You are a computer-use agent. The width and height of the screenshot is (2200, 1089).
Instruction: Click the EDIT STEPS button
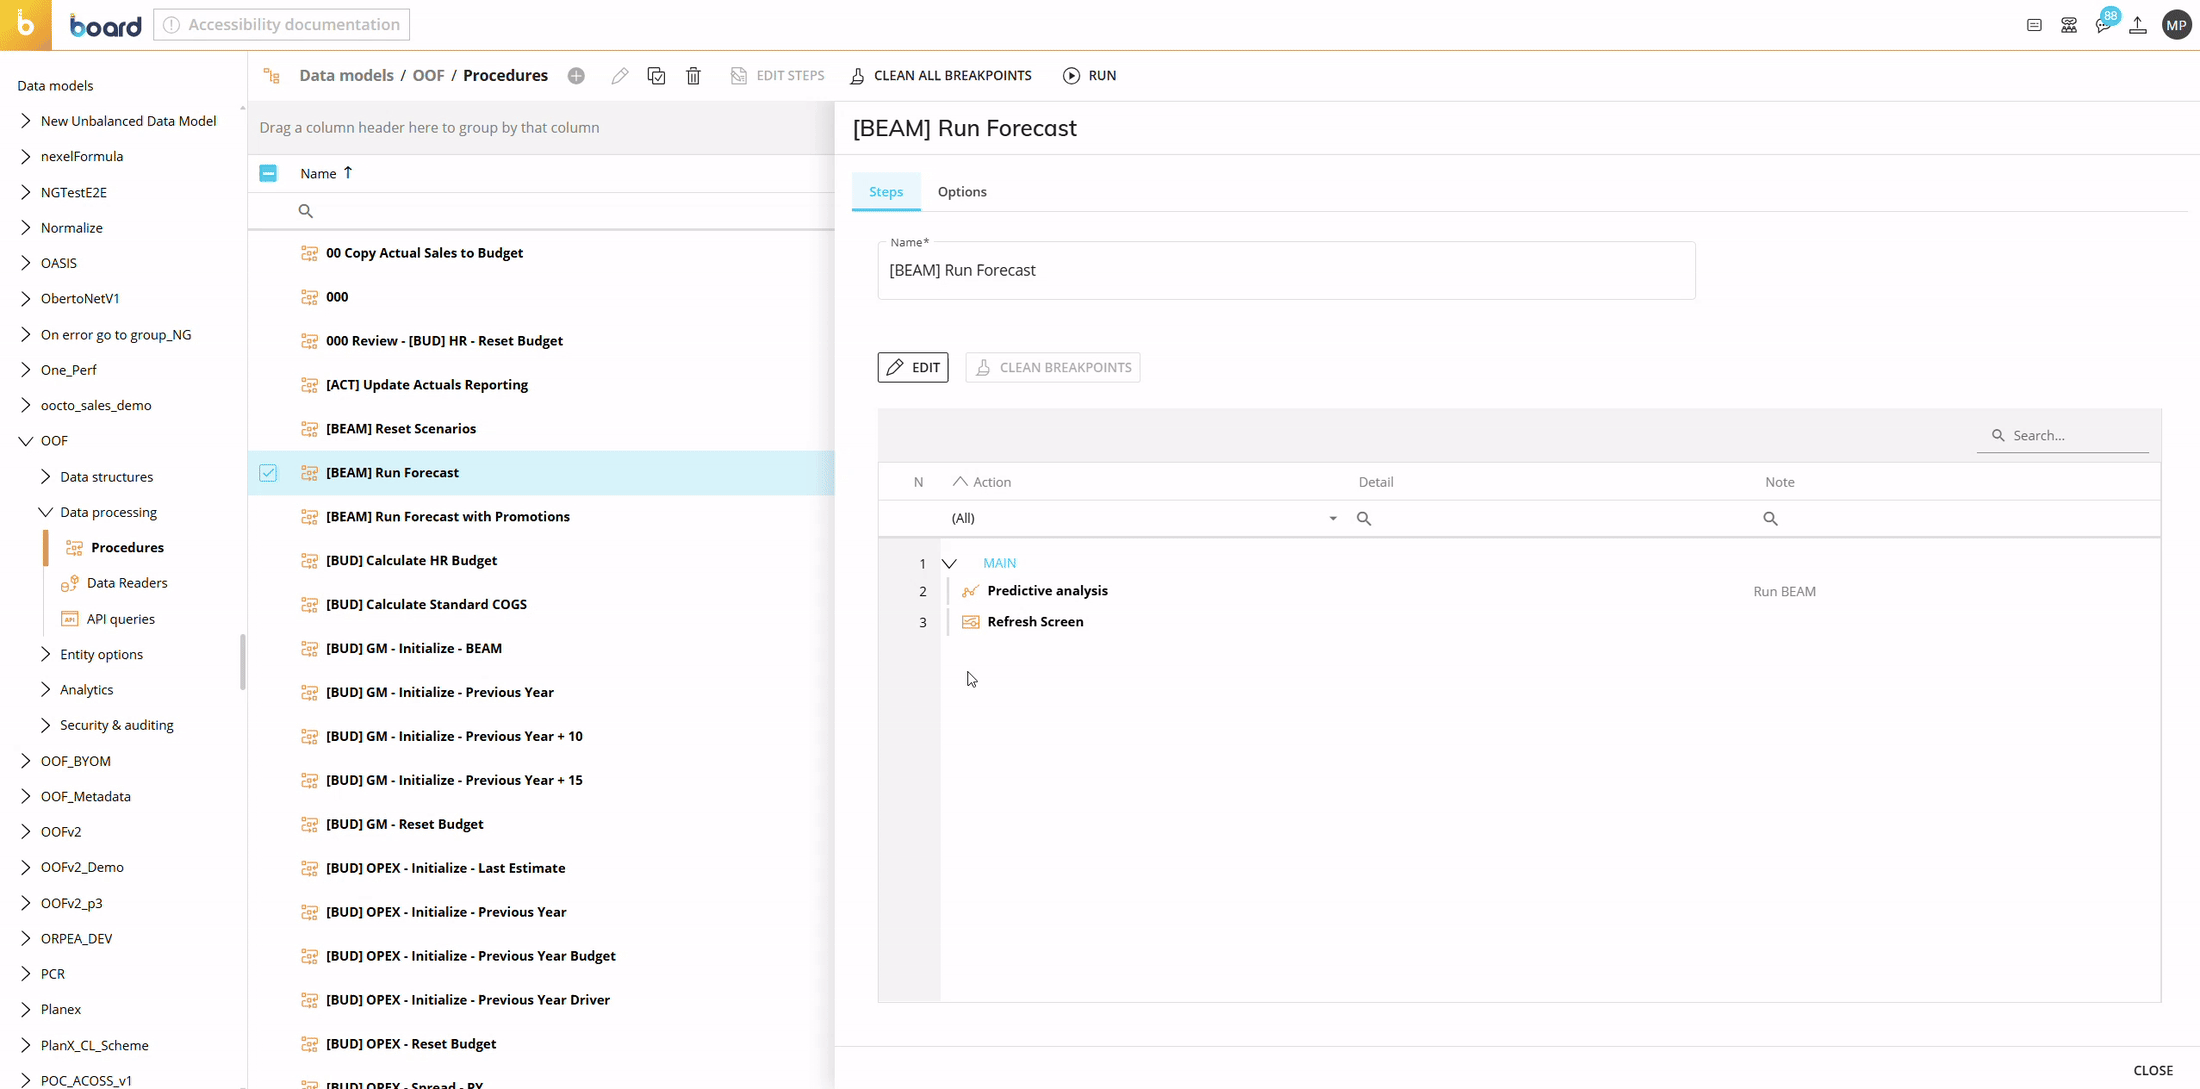[x=778, y=76]
